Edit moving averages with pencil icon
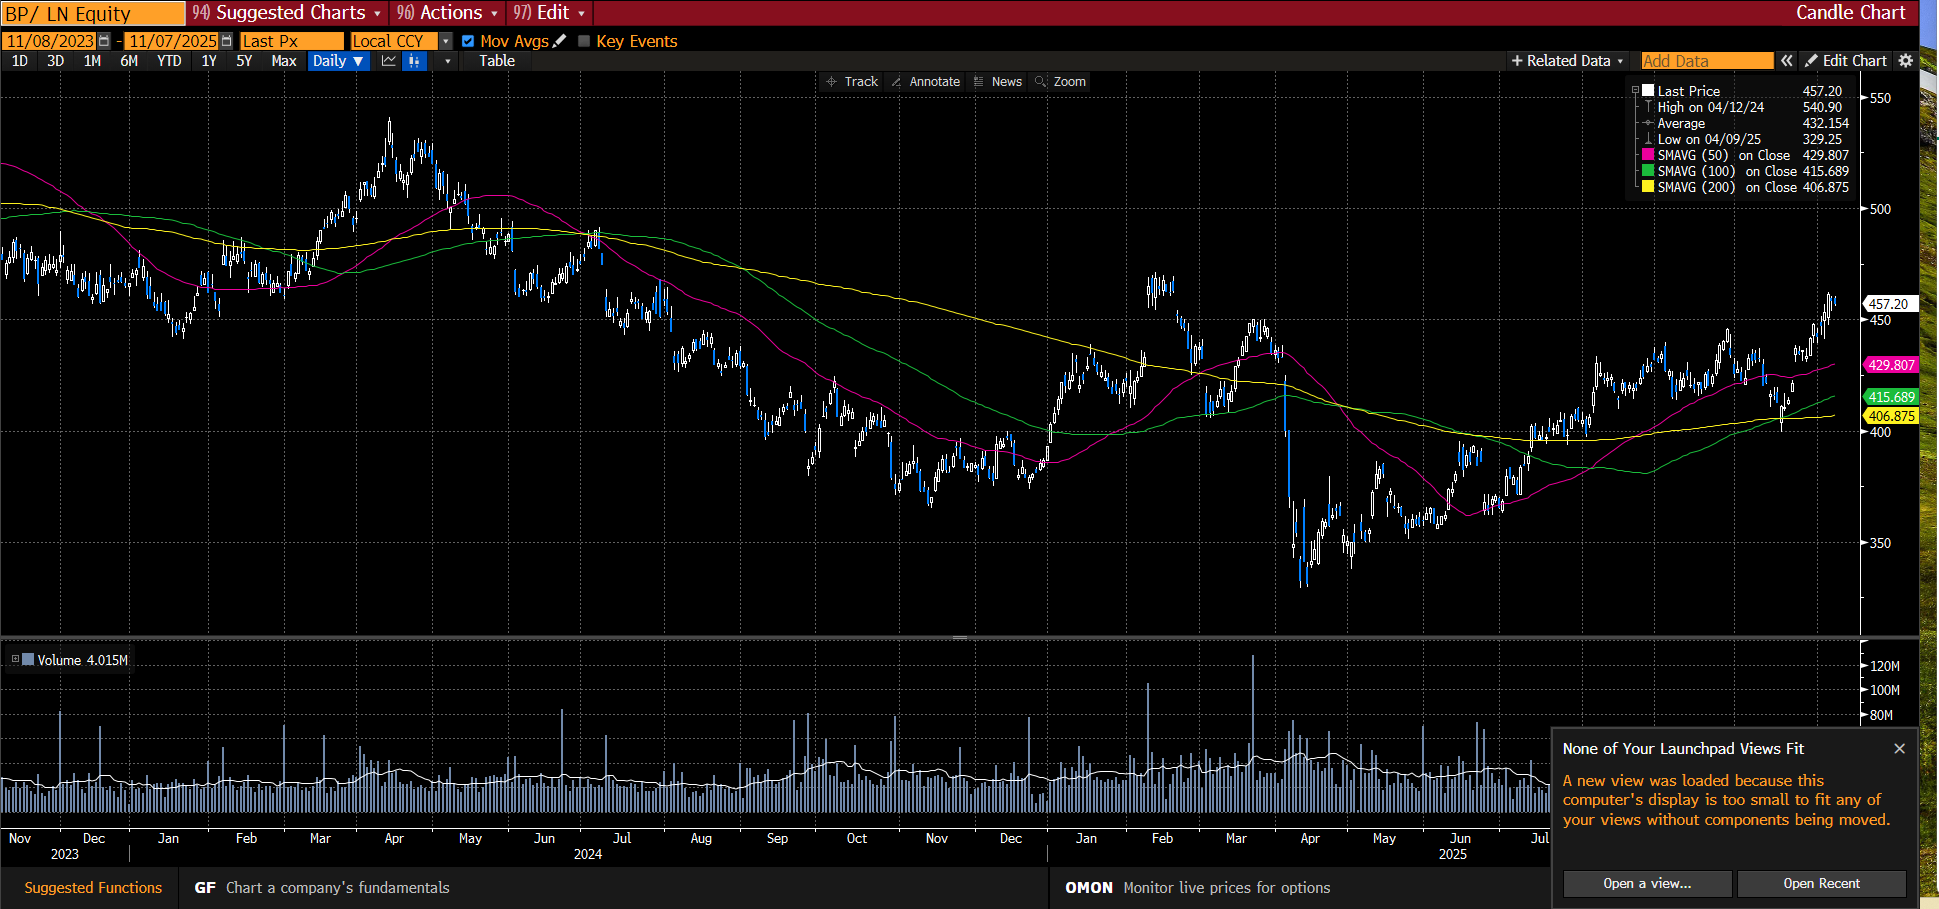 pos(560,41)
